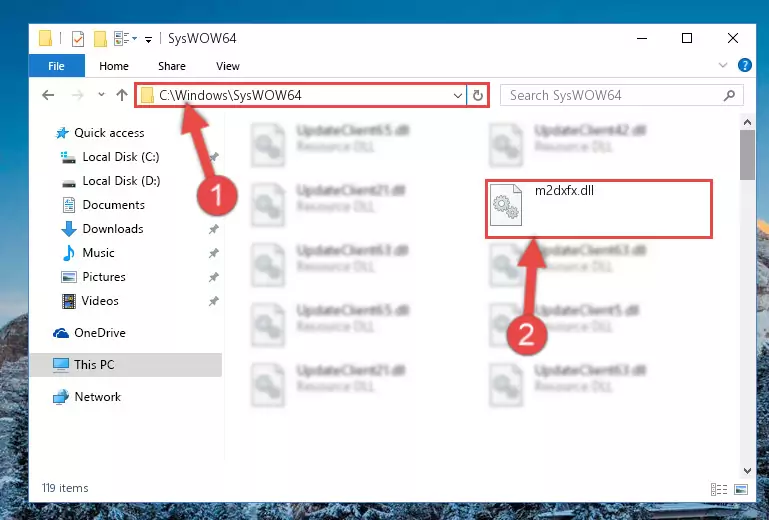Switch to the Share ribbon tab

pos(172,66)
